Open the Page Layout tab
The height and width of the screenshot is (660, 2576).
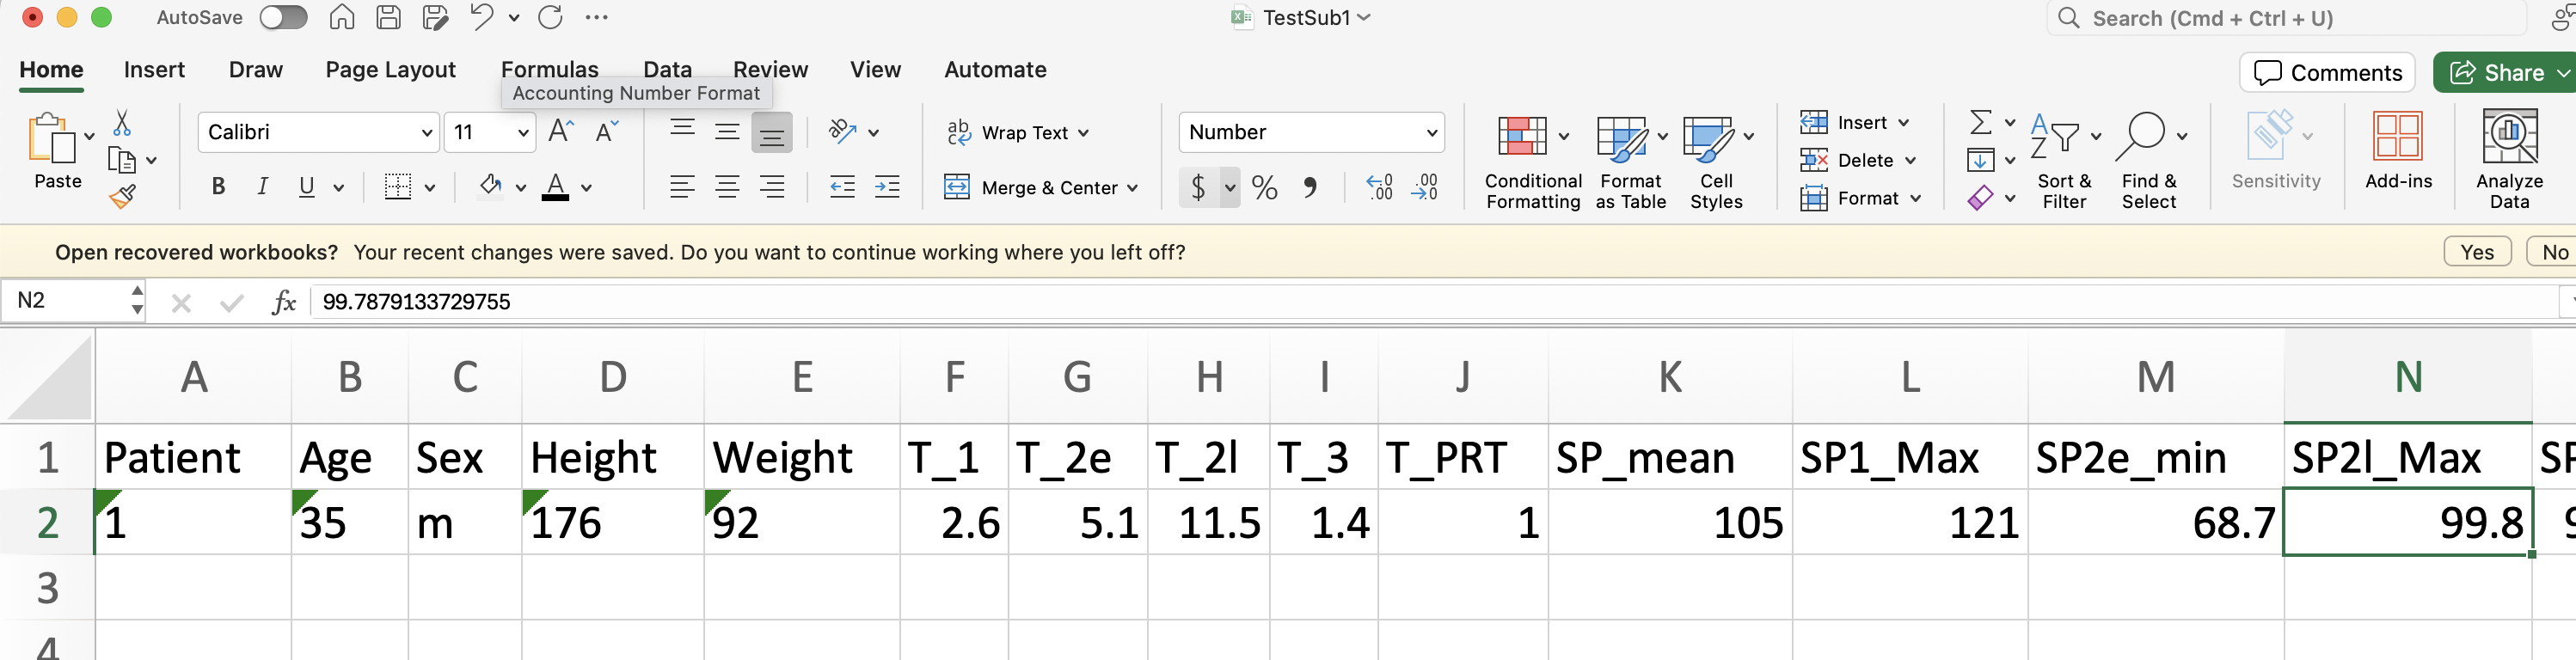(390, 69)
